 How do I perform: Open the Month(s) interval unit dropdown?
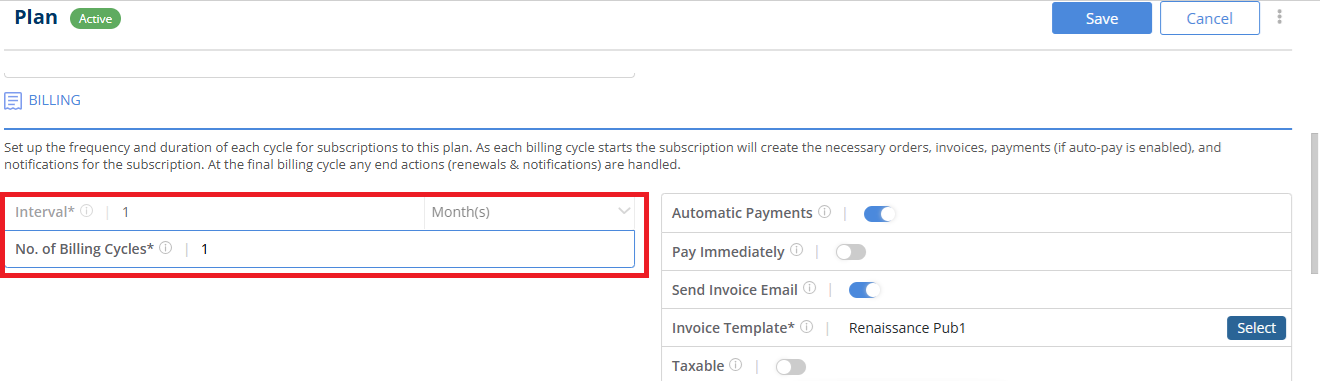click(529, 212)
